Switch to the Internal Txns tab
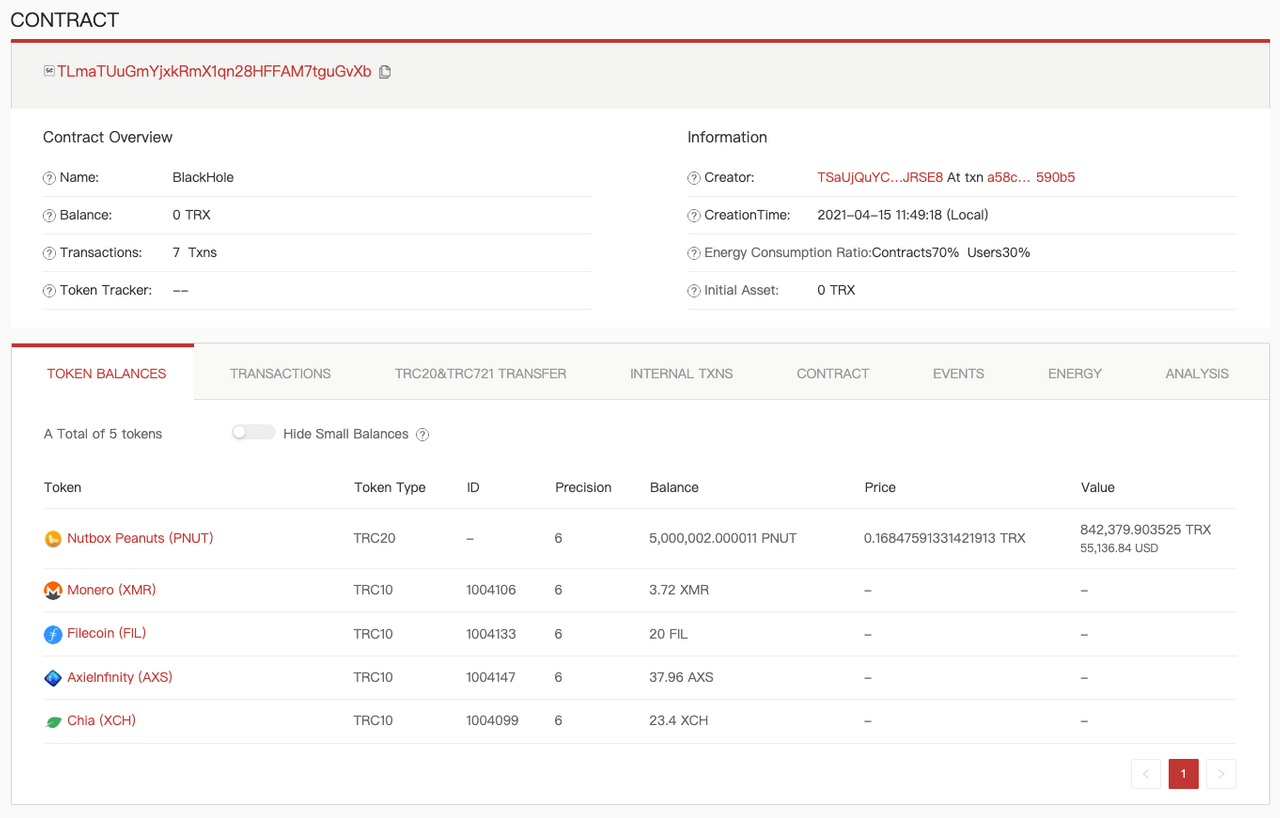Screen dimensions: 1280x818 681,373
